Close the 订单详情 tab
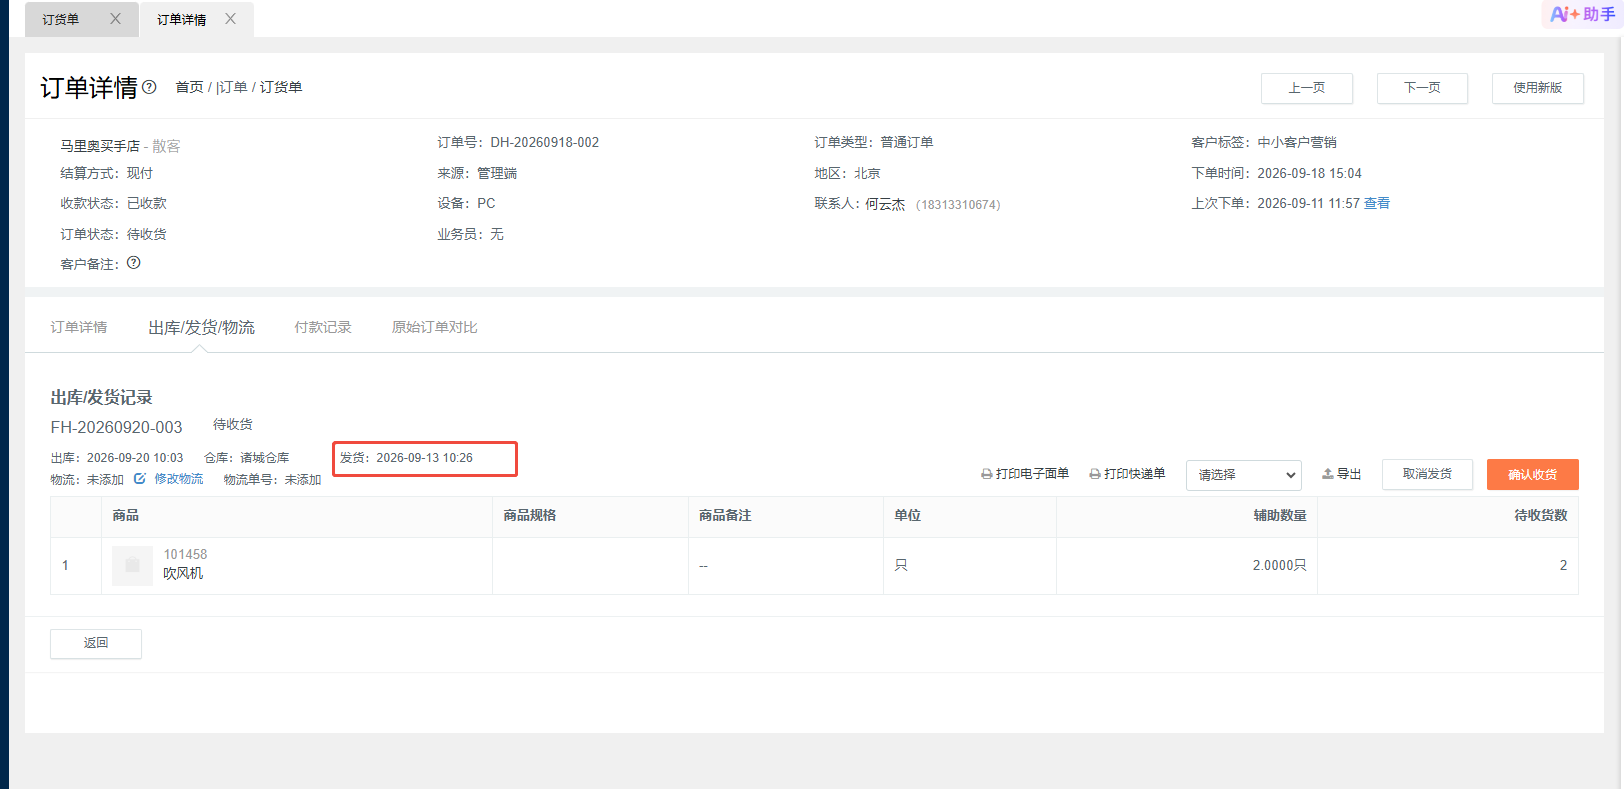Image resolution: width=1624 pixels, height=789 pixels. (230, 19)
